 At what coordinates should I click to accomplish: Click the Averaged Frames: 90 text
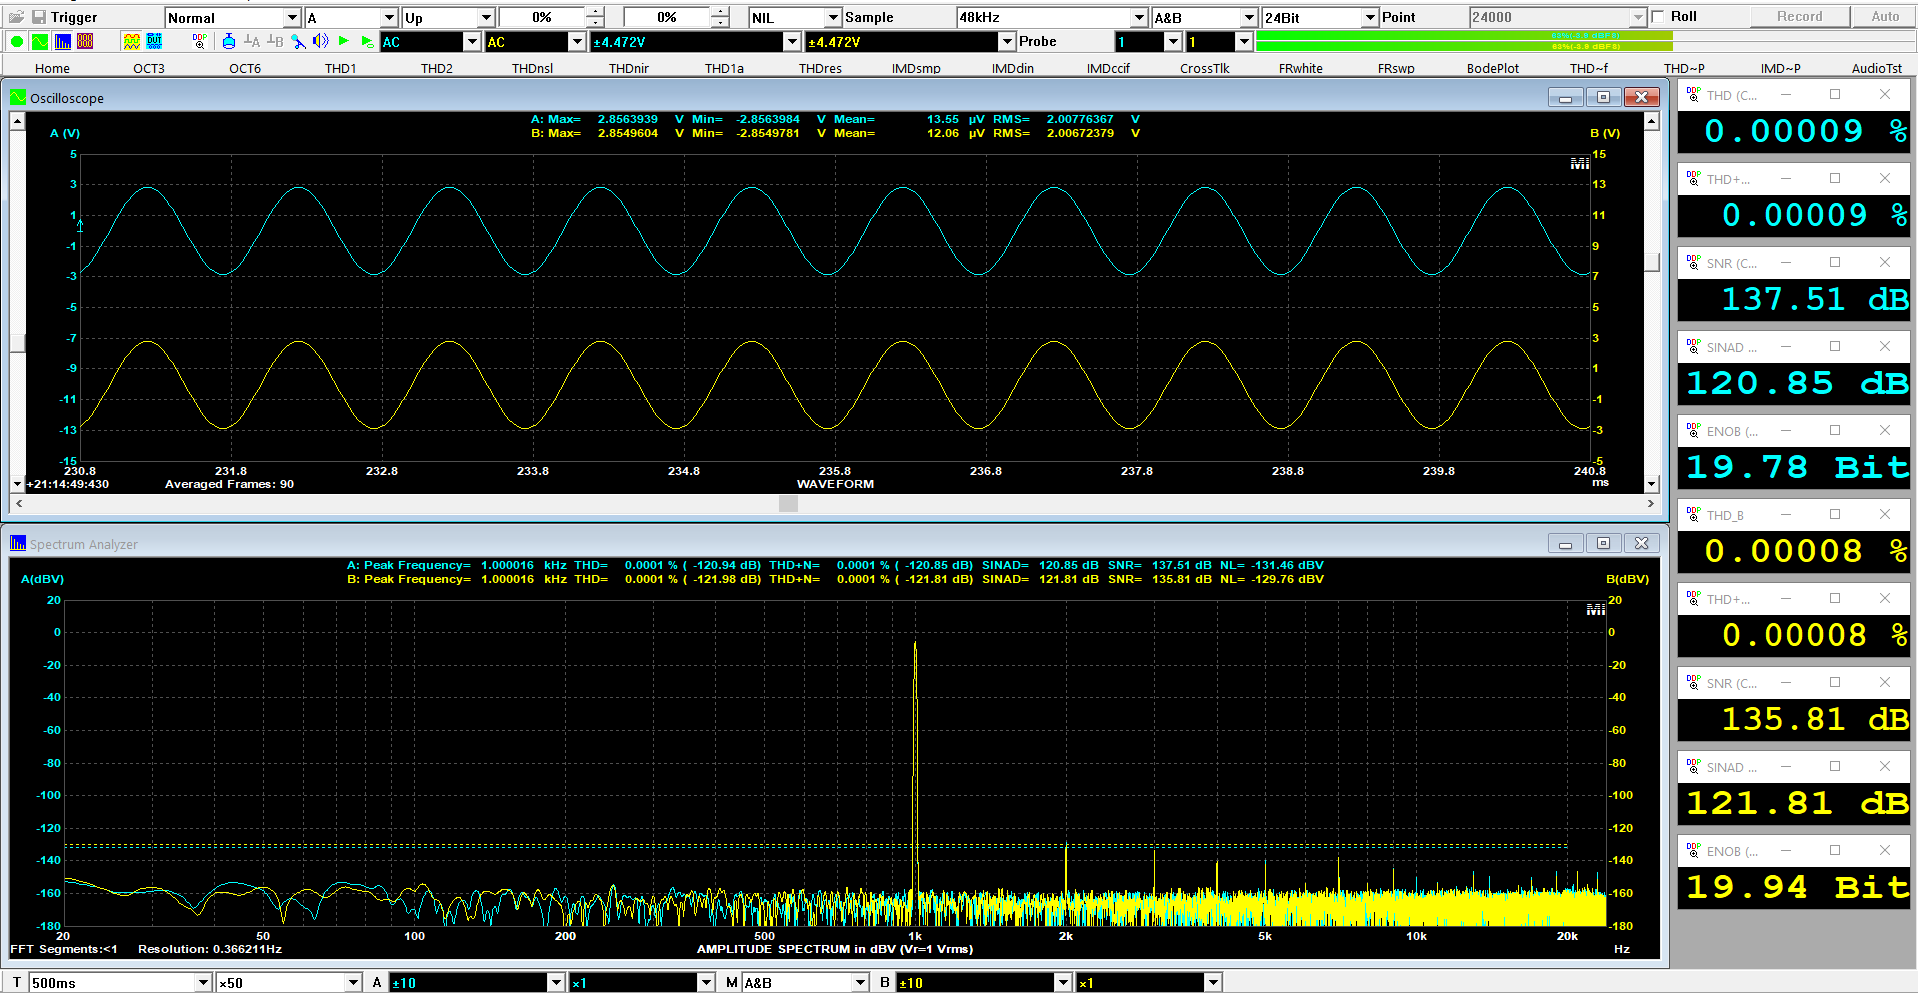[x=229, y=484]
